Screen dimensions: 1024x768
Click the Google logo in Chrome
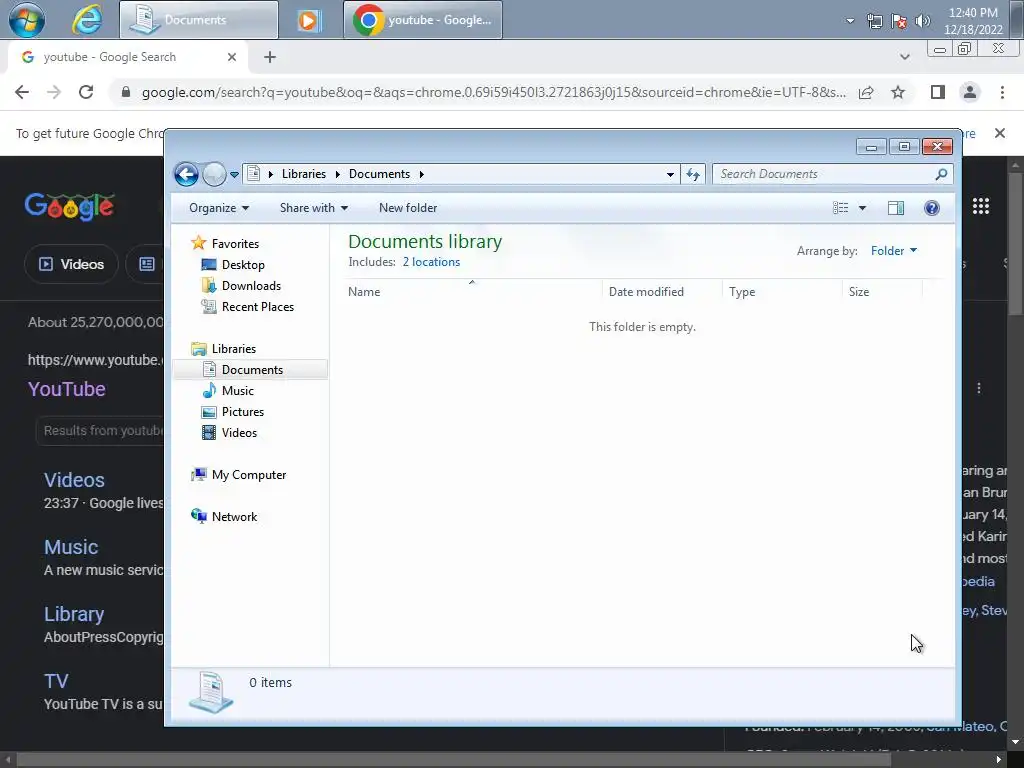tap(69, 206)
